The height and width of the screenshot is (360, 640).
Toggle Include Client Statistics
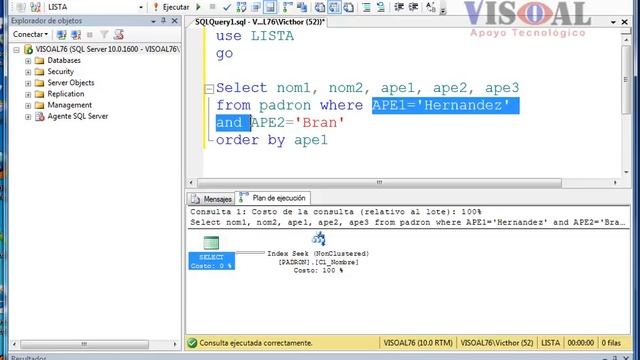[x=302, y=7]
